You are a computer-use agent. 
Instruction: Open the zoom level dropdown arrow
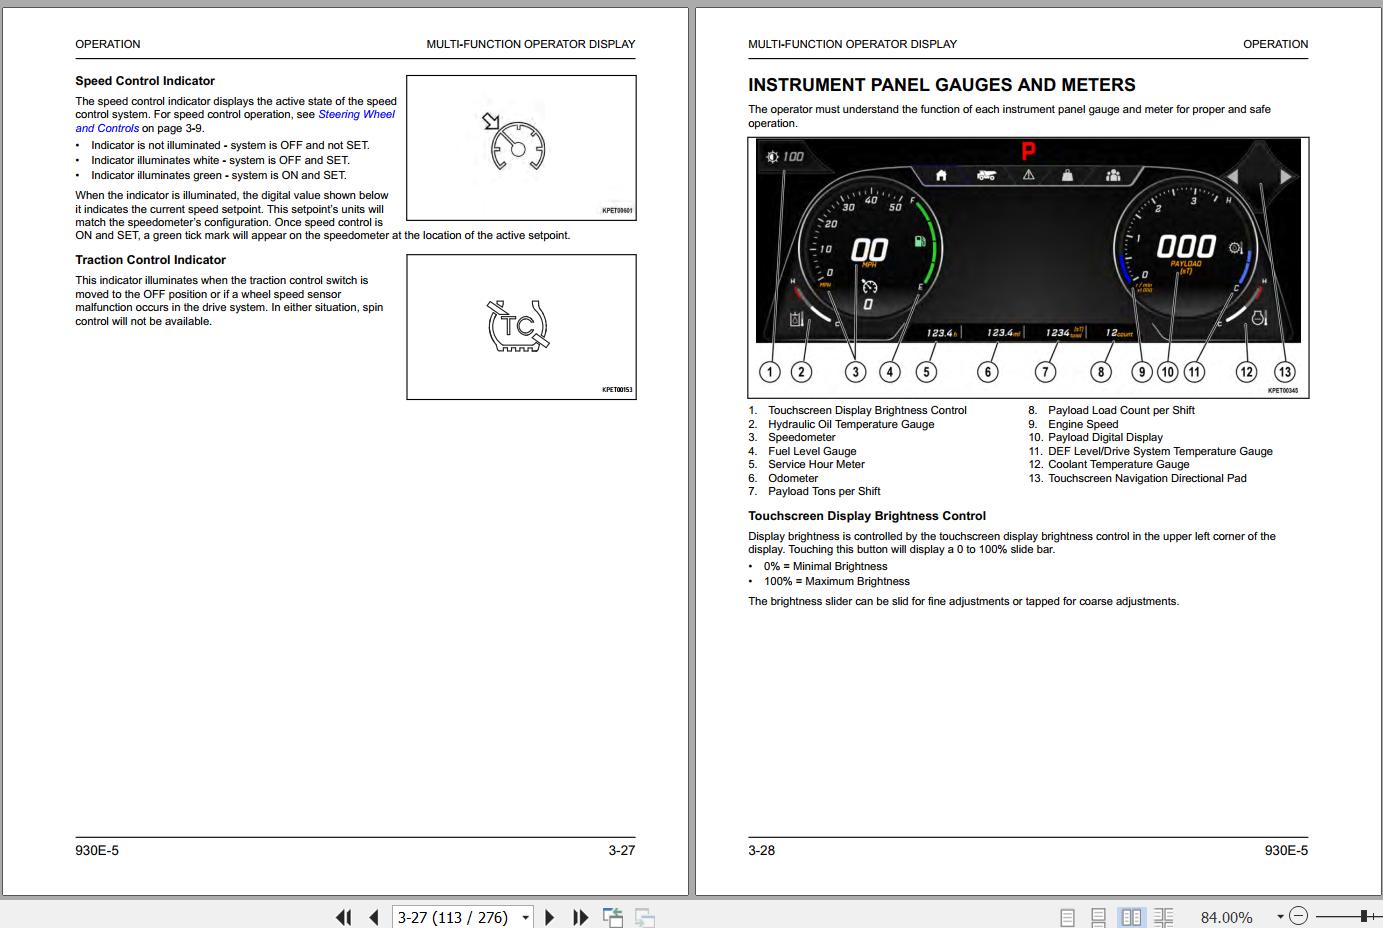pos(1279,917)
